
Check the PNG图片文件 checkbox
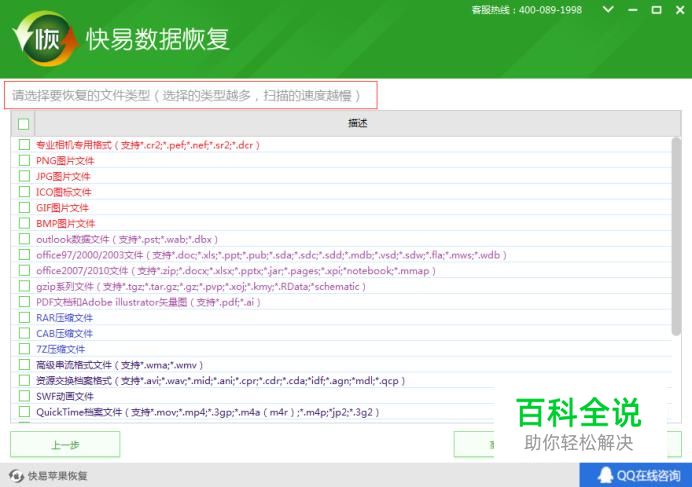pyautogui.click(x=24, y=160)
